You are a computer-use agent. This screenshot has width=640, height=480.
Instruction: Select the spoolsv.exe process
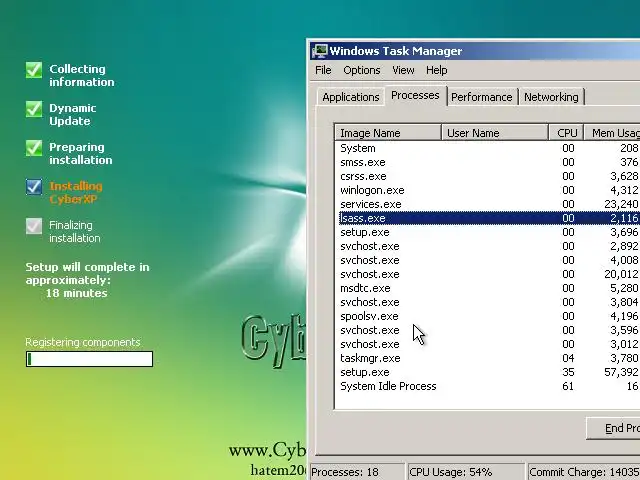pyautogui.click(x=488, y=316)
